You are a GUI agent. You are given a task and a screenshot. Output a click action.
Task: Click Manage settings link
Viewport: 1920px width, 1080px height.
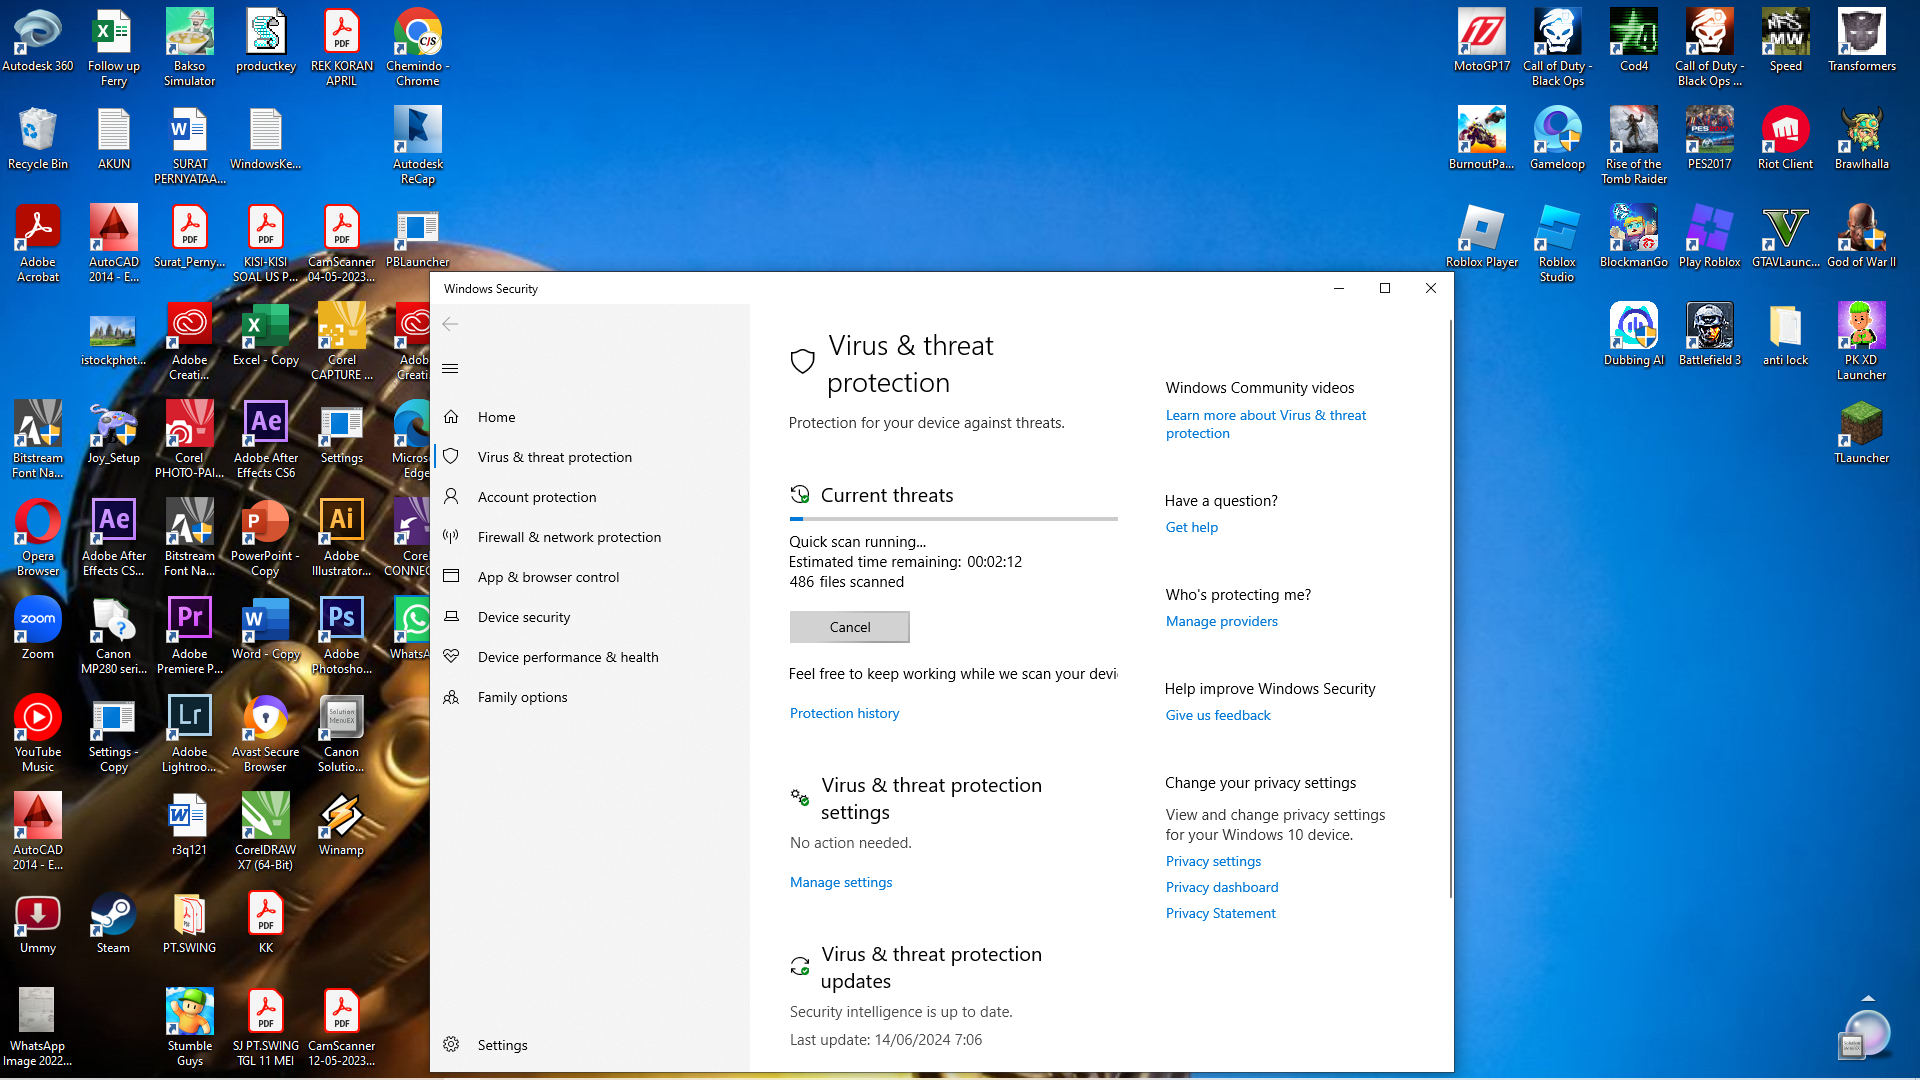(840, 882)
